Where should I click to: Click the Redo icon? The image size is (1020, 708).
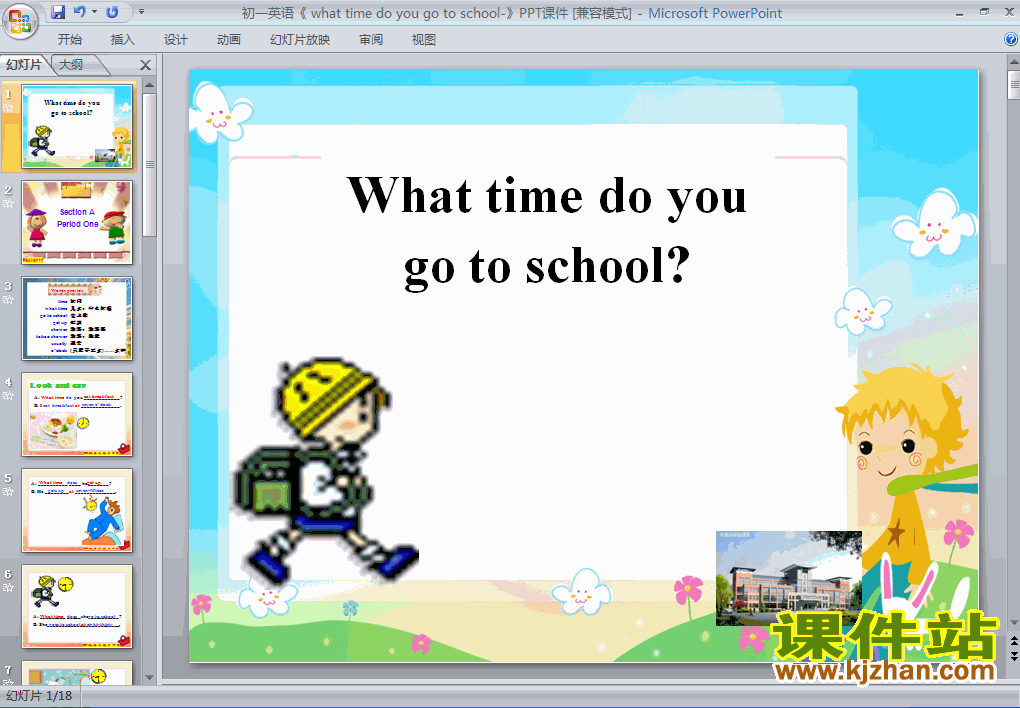[x=113, y=12]
